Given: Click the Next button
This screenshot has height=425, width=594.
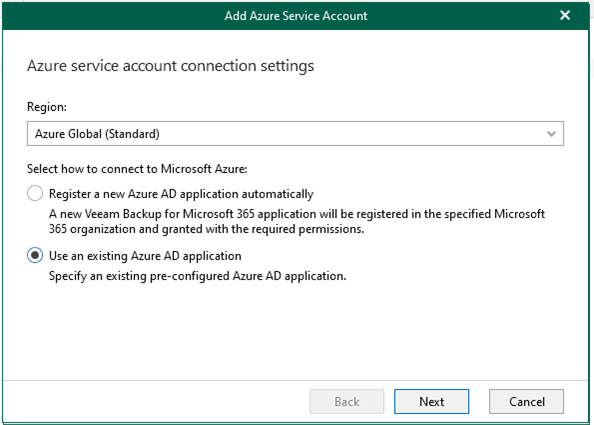Looking at the screenshot, I should pos(431,402).
